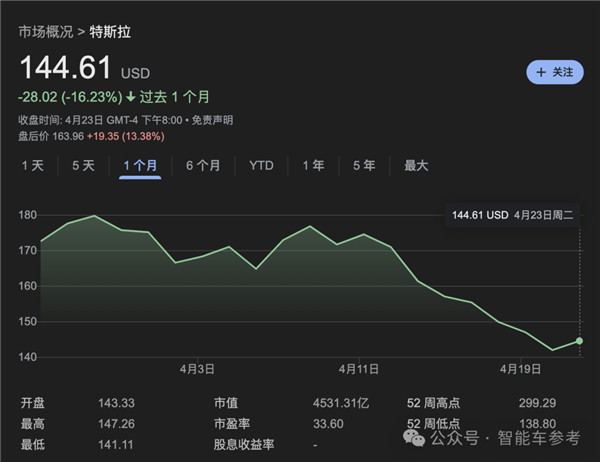
Task: Select the 最大 range tab
Action: coord(416,166)
